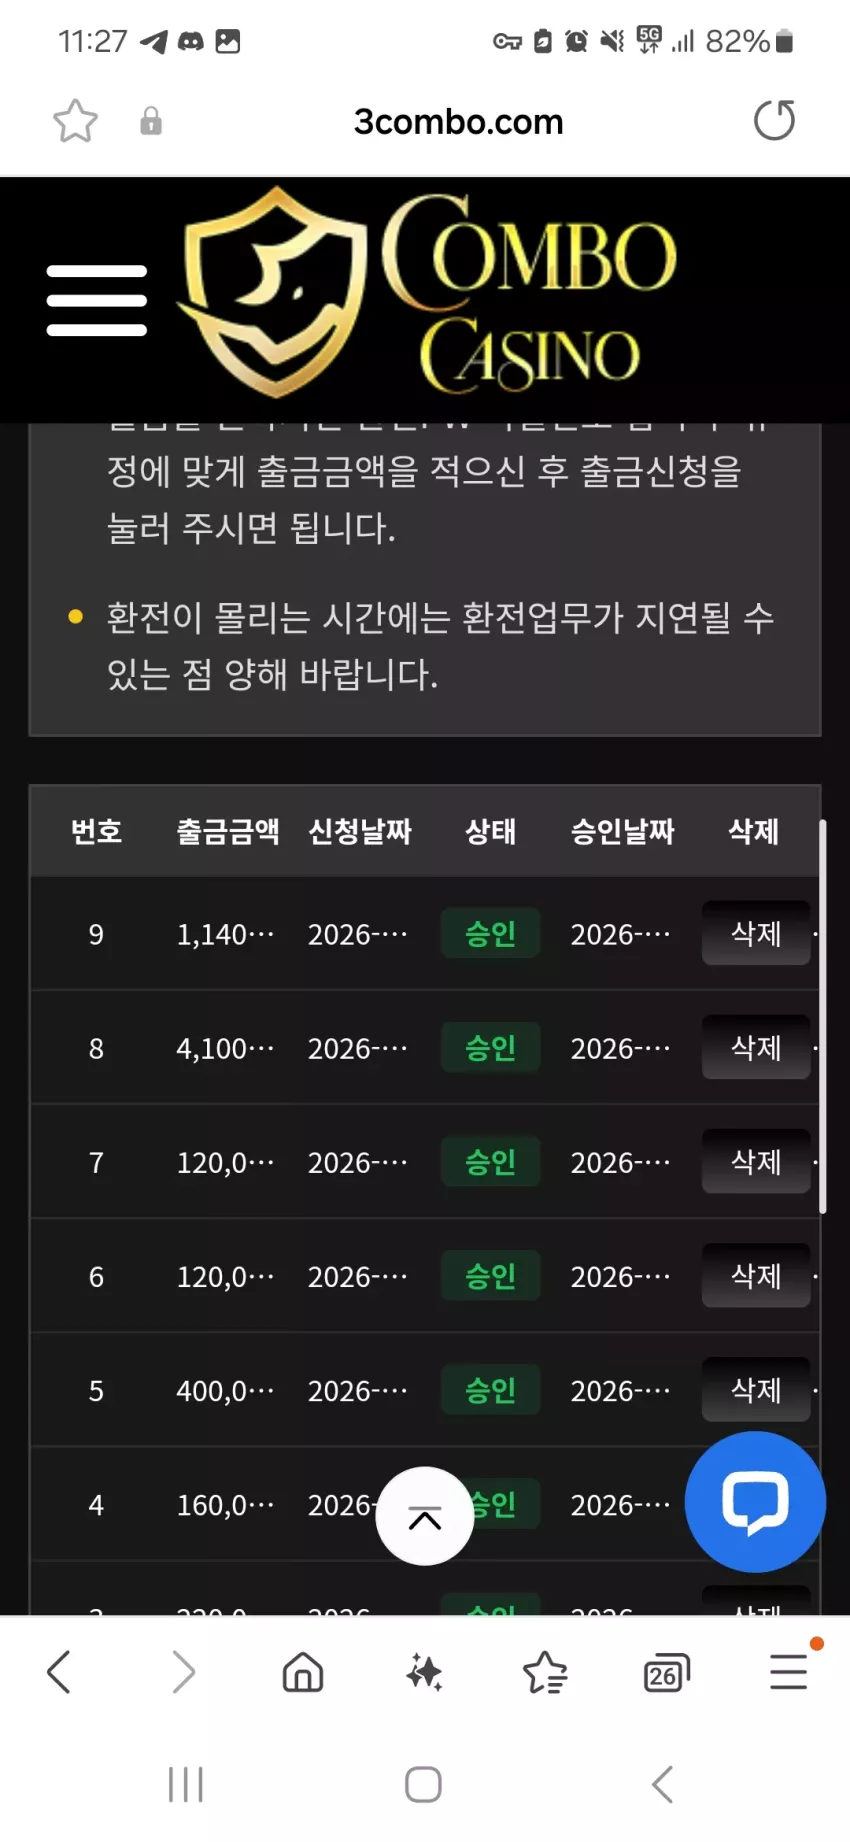Reload the page using the refresh icon
The height and width of the screenshot is (1842, 850).
pos(774,121)
